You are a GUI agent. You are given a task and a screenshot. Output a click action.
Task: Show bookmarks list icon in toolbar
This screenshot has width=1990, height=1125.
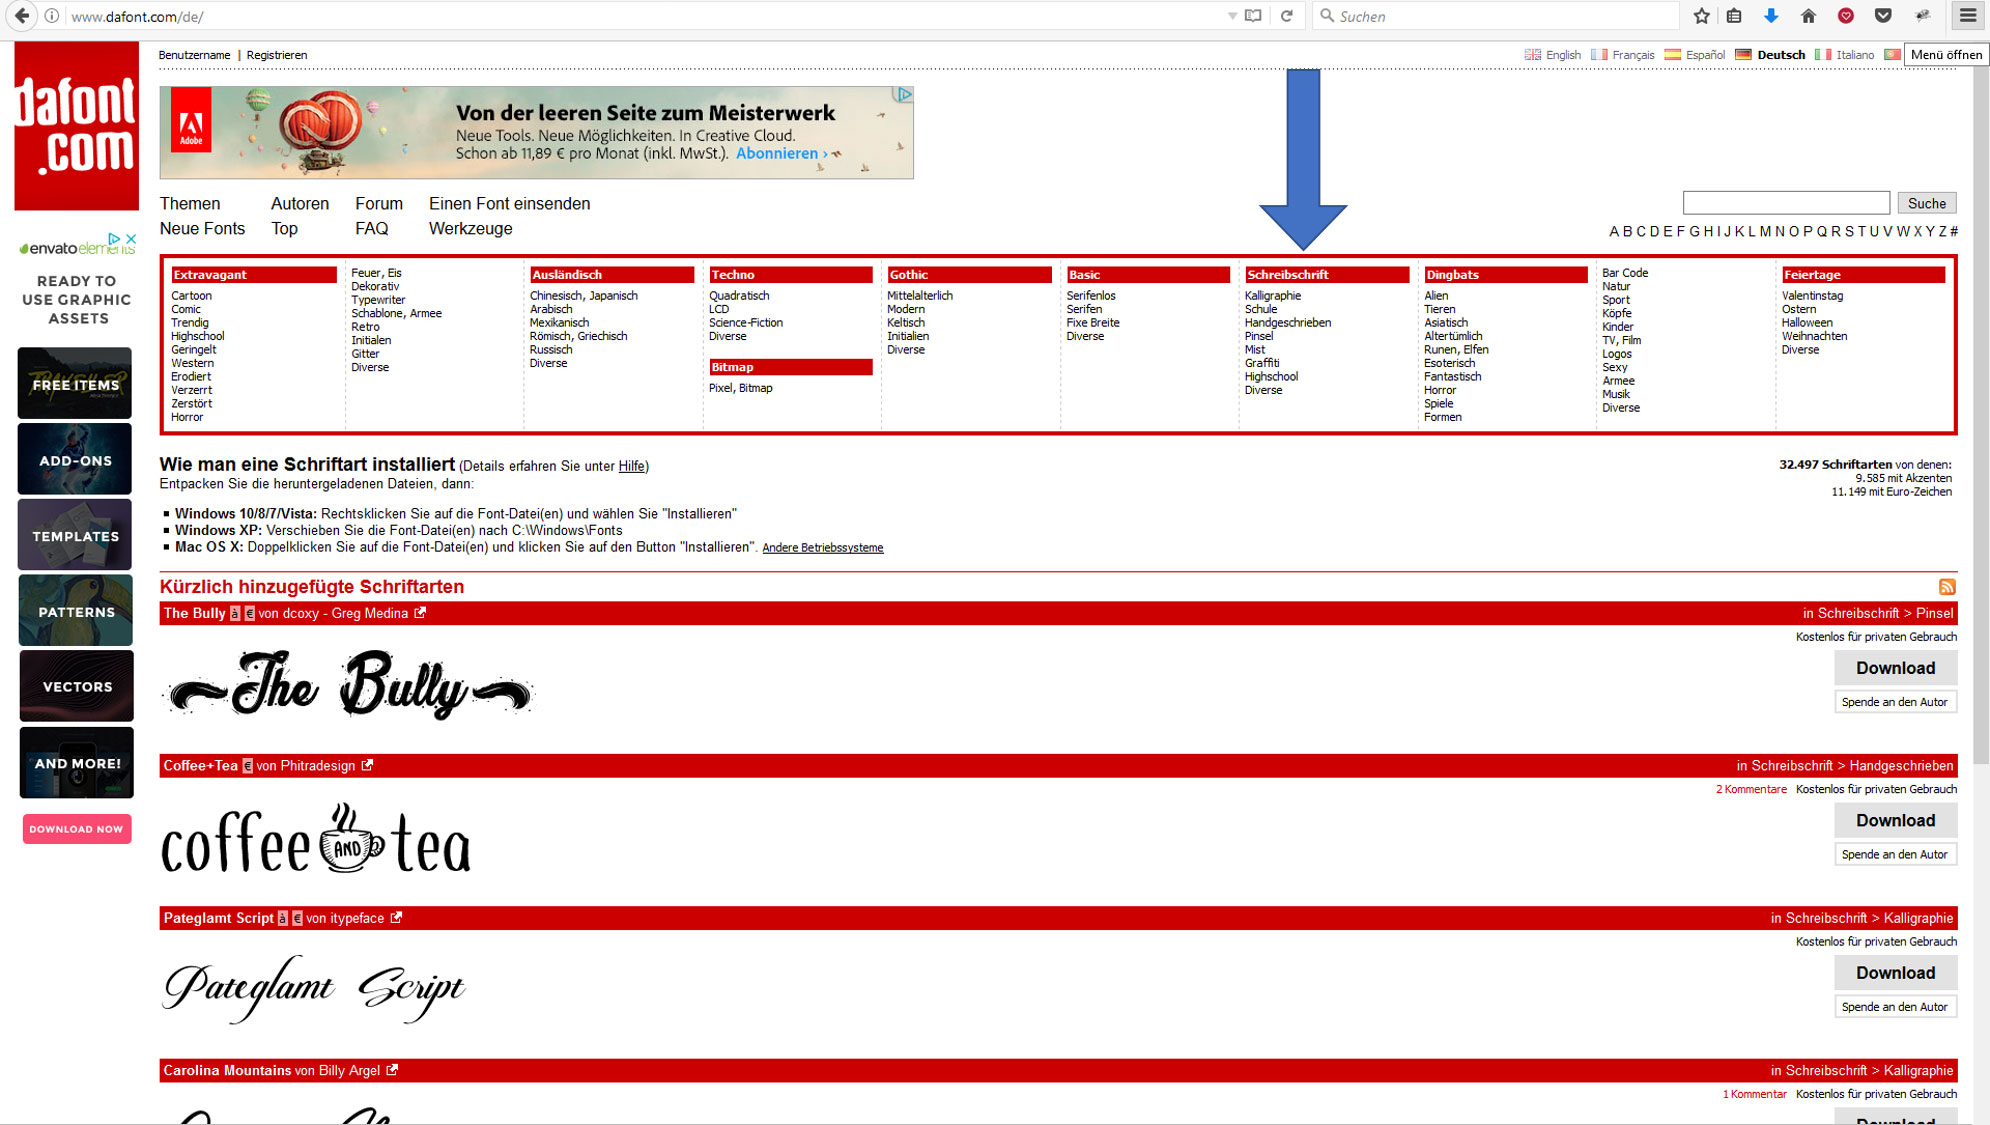click(x=1734, y=16)
